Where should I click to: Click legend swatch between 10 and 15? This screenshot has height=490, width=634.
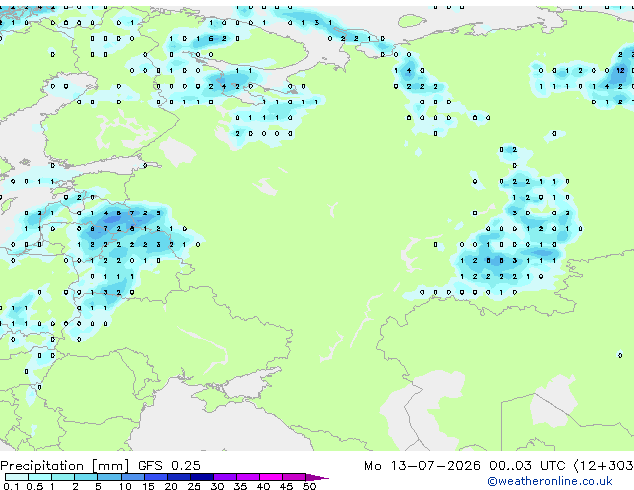pos(132,477)
